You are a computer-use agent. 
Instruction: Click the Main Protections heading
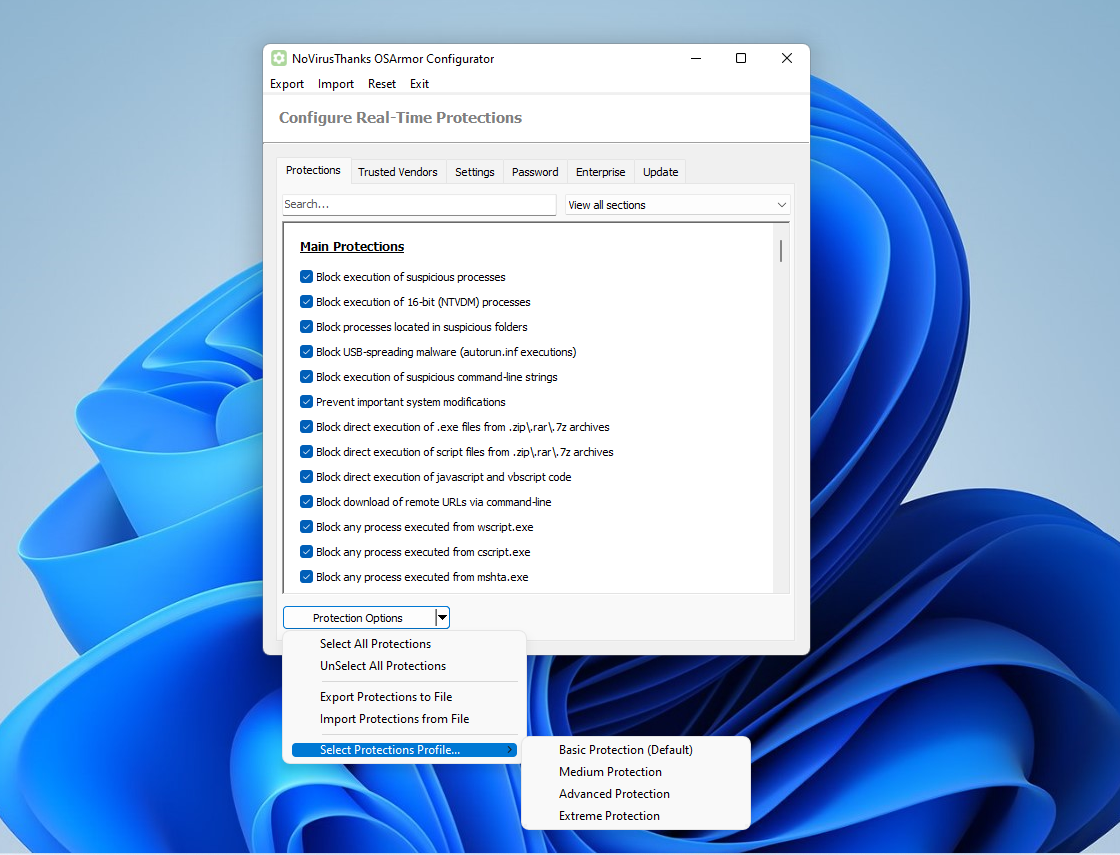coord(351,246)
